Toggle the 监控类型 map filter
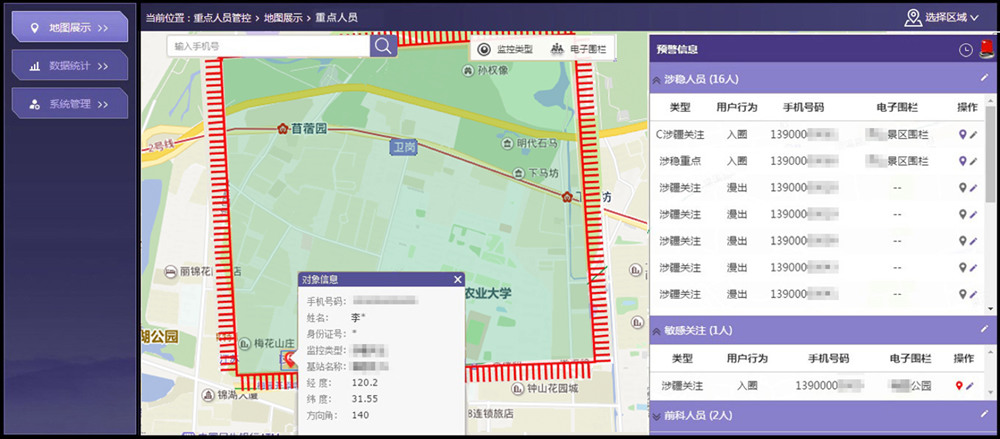Screen dimensions: 1000x439 (x=506, y=49)
